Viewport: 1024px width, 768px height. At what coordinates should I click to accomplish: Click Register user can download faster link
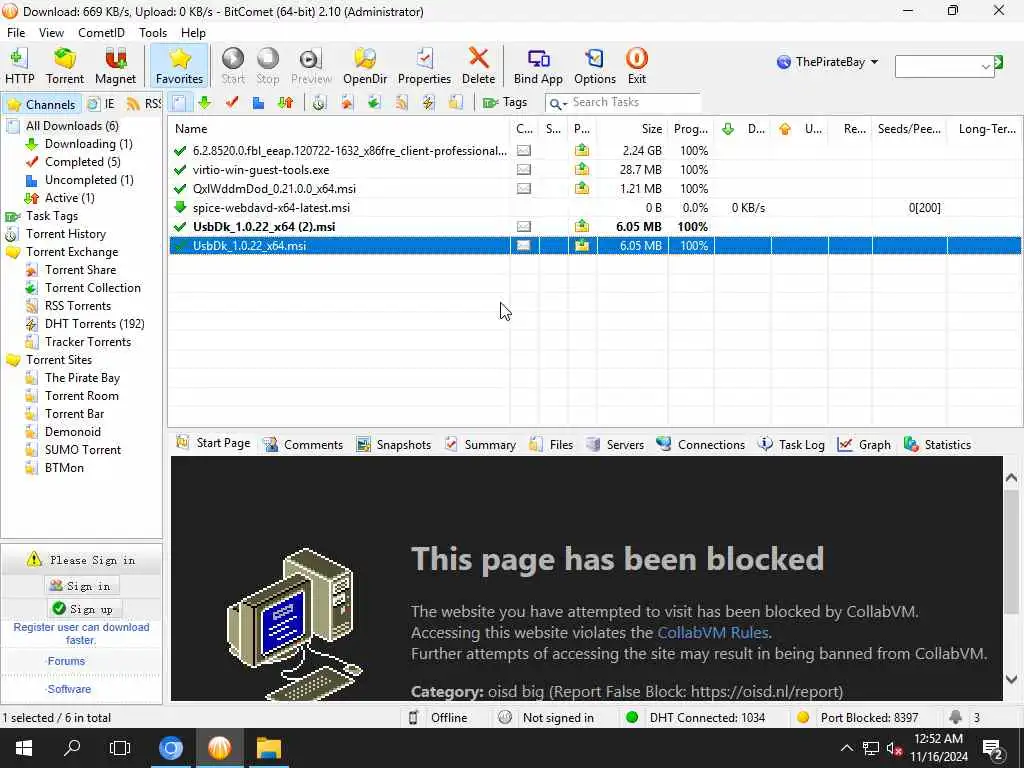[82, 633]
